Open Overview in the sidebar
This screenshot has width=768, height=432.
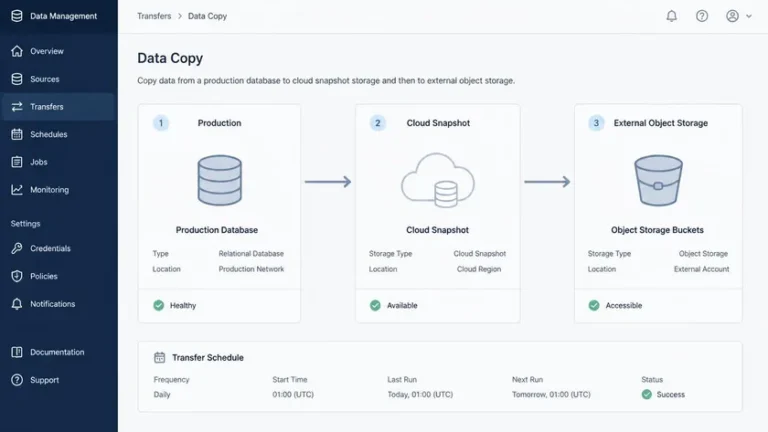click(58, 51)
